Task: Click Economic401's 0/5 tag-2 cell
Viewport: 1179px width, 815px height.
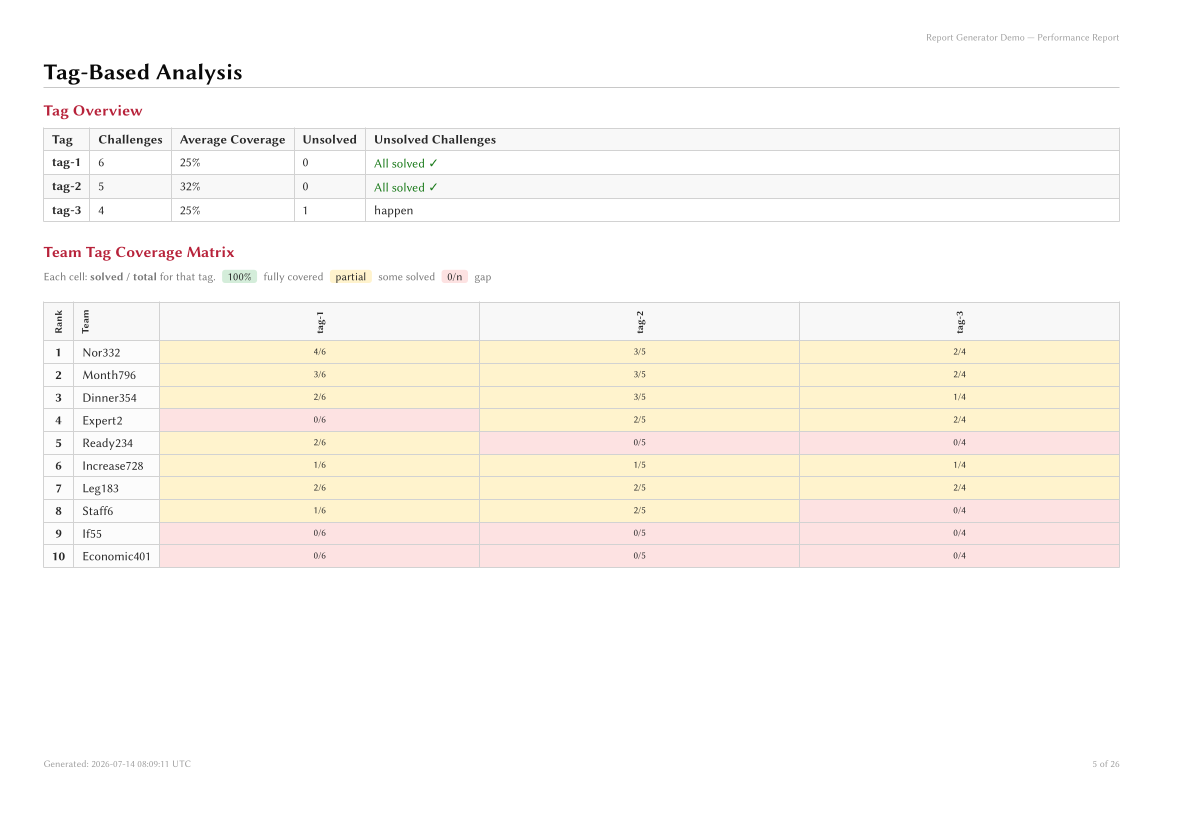Action: [639, 556]
